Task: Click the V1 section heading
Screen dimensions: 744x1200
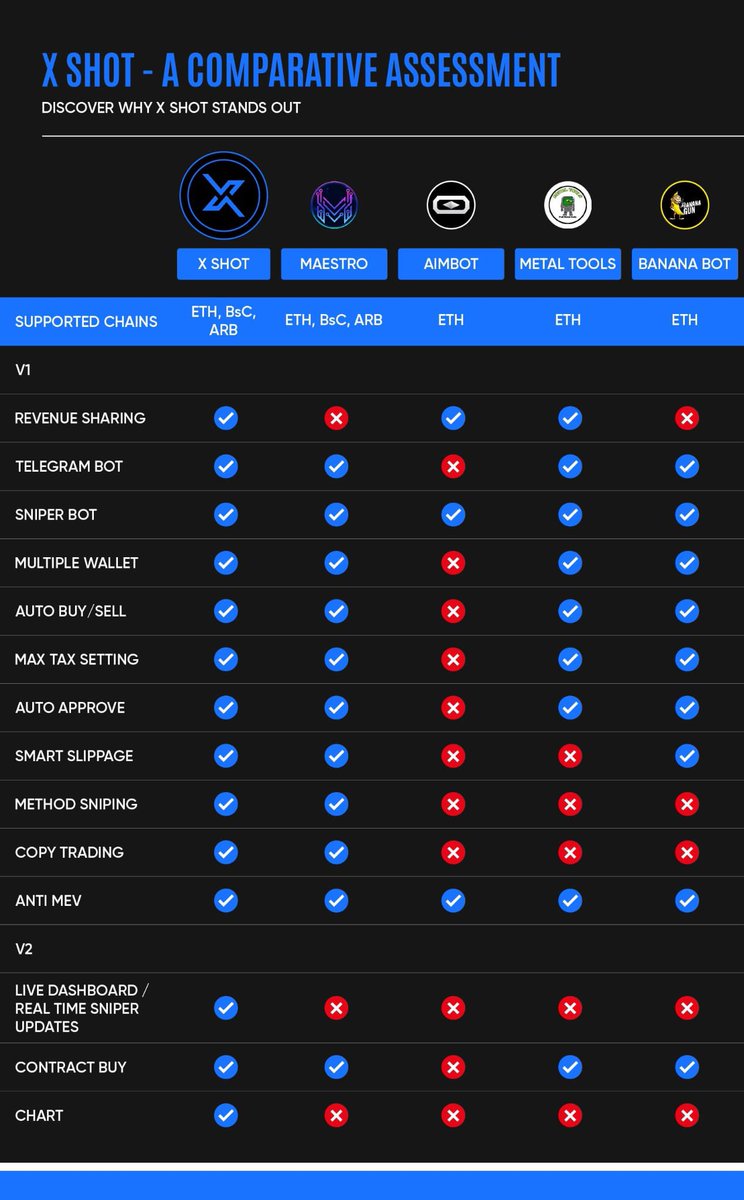Action: point(24,370)
